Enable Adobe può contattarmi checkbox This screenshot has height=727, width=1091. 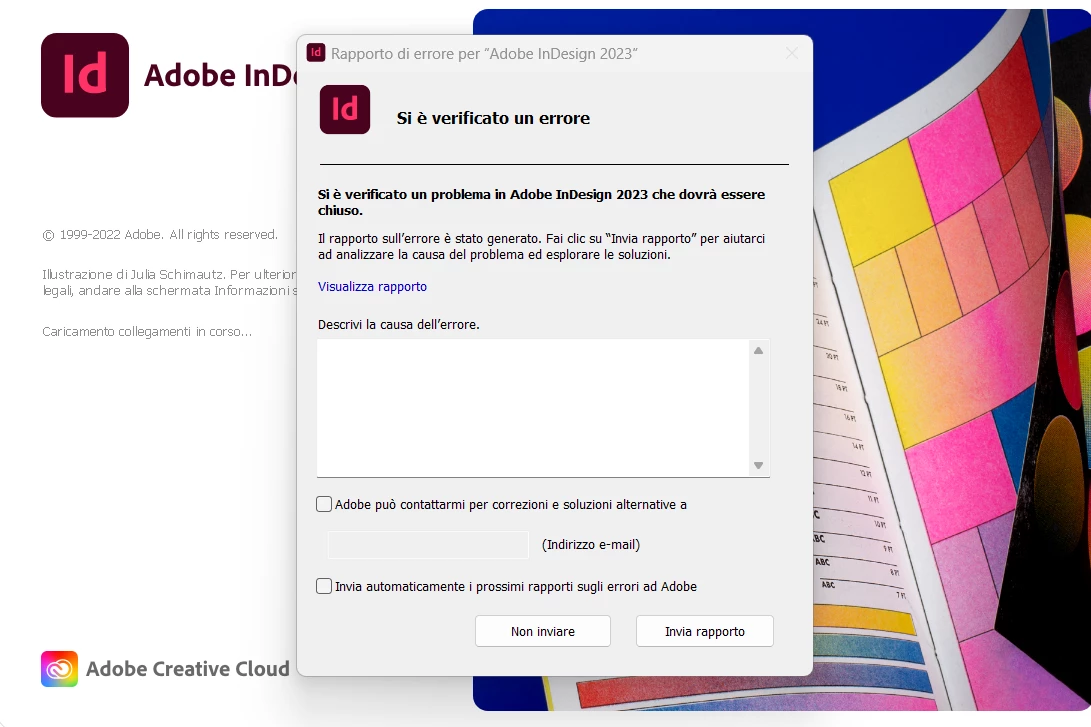[324, 504]
